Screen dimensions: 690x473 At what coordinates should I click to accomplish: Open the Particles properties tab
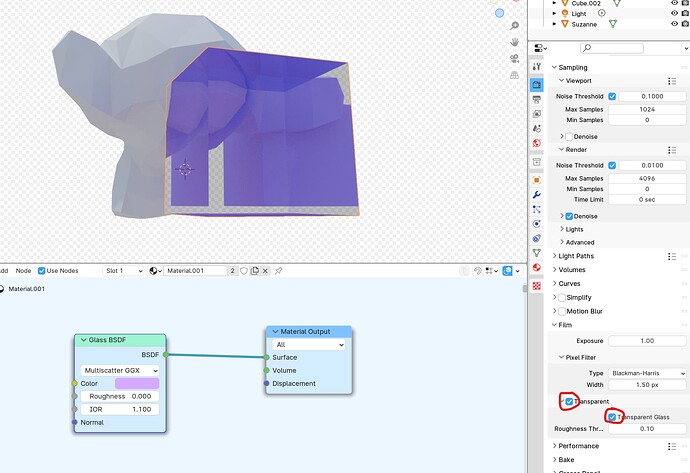pyautogui.click(x=536, y=209)
